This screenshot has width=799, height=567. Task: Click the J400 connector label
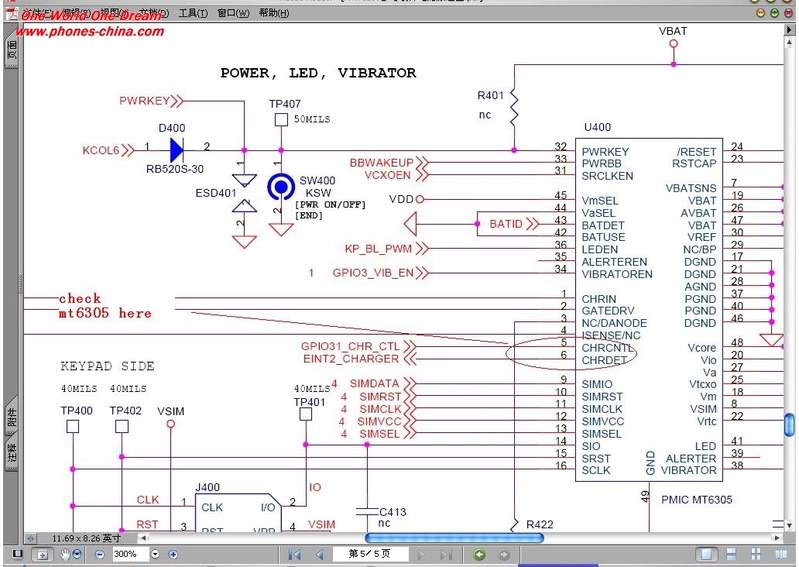point(207,488)
